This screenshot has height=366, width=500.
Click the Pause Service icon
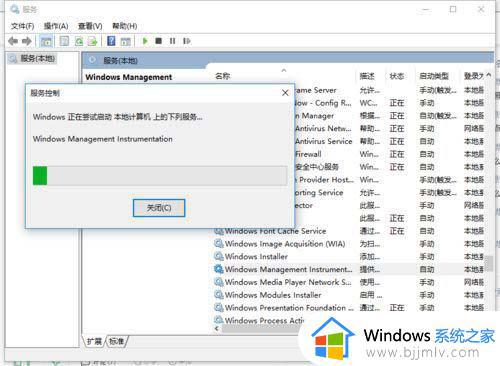pos(172,41)
